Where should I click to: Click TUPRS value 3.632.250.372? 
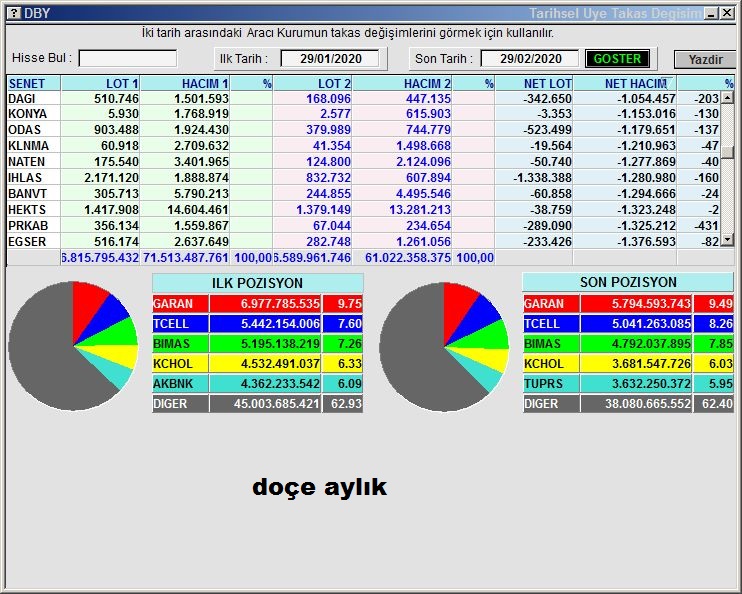651,384
